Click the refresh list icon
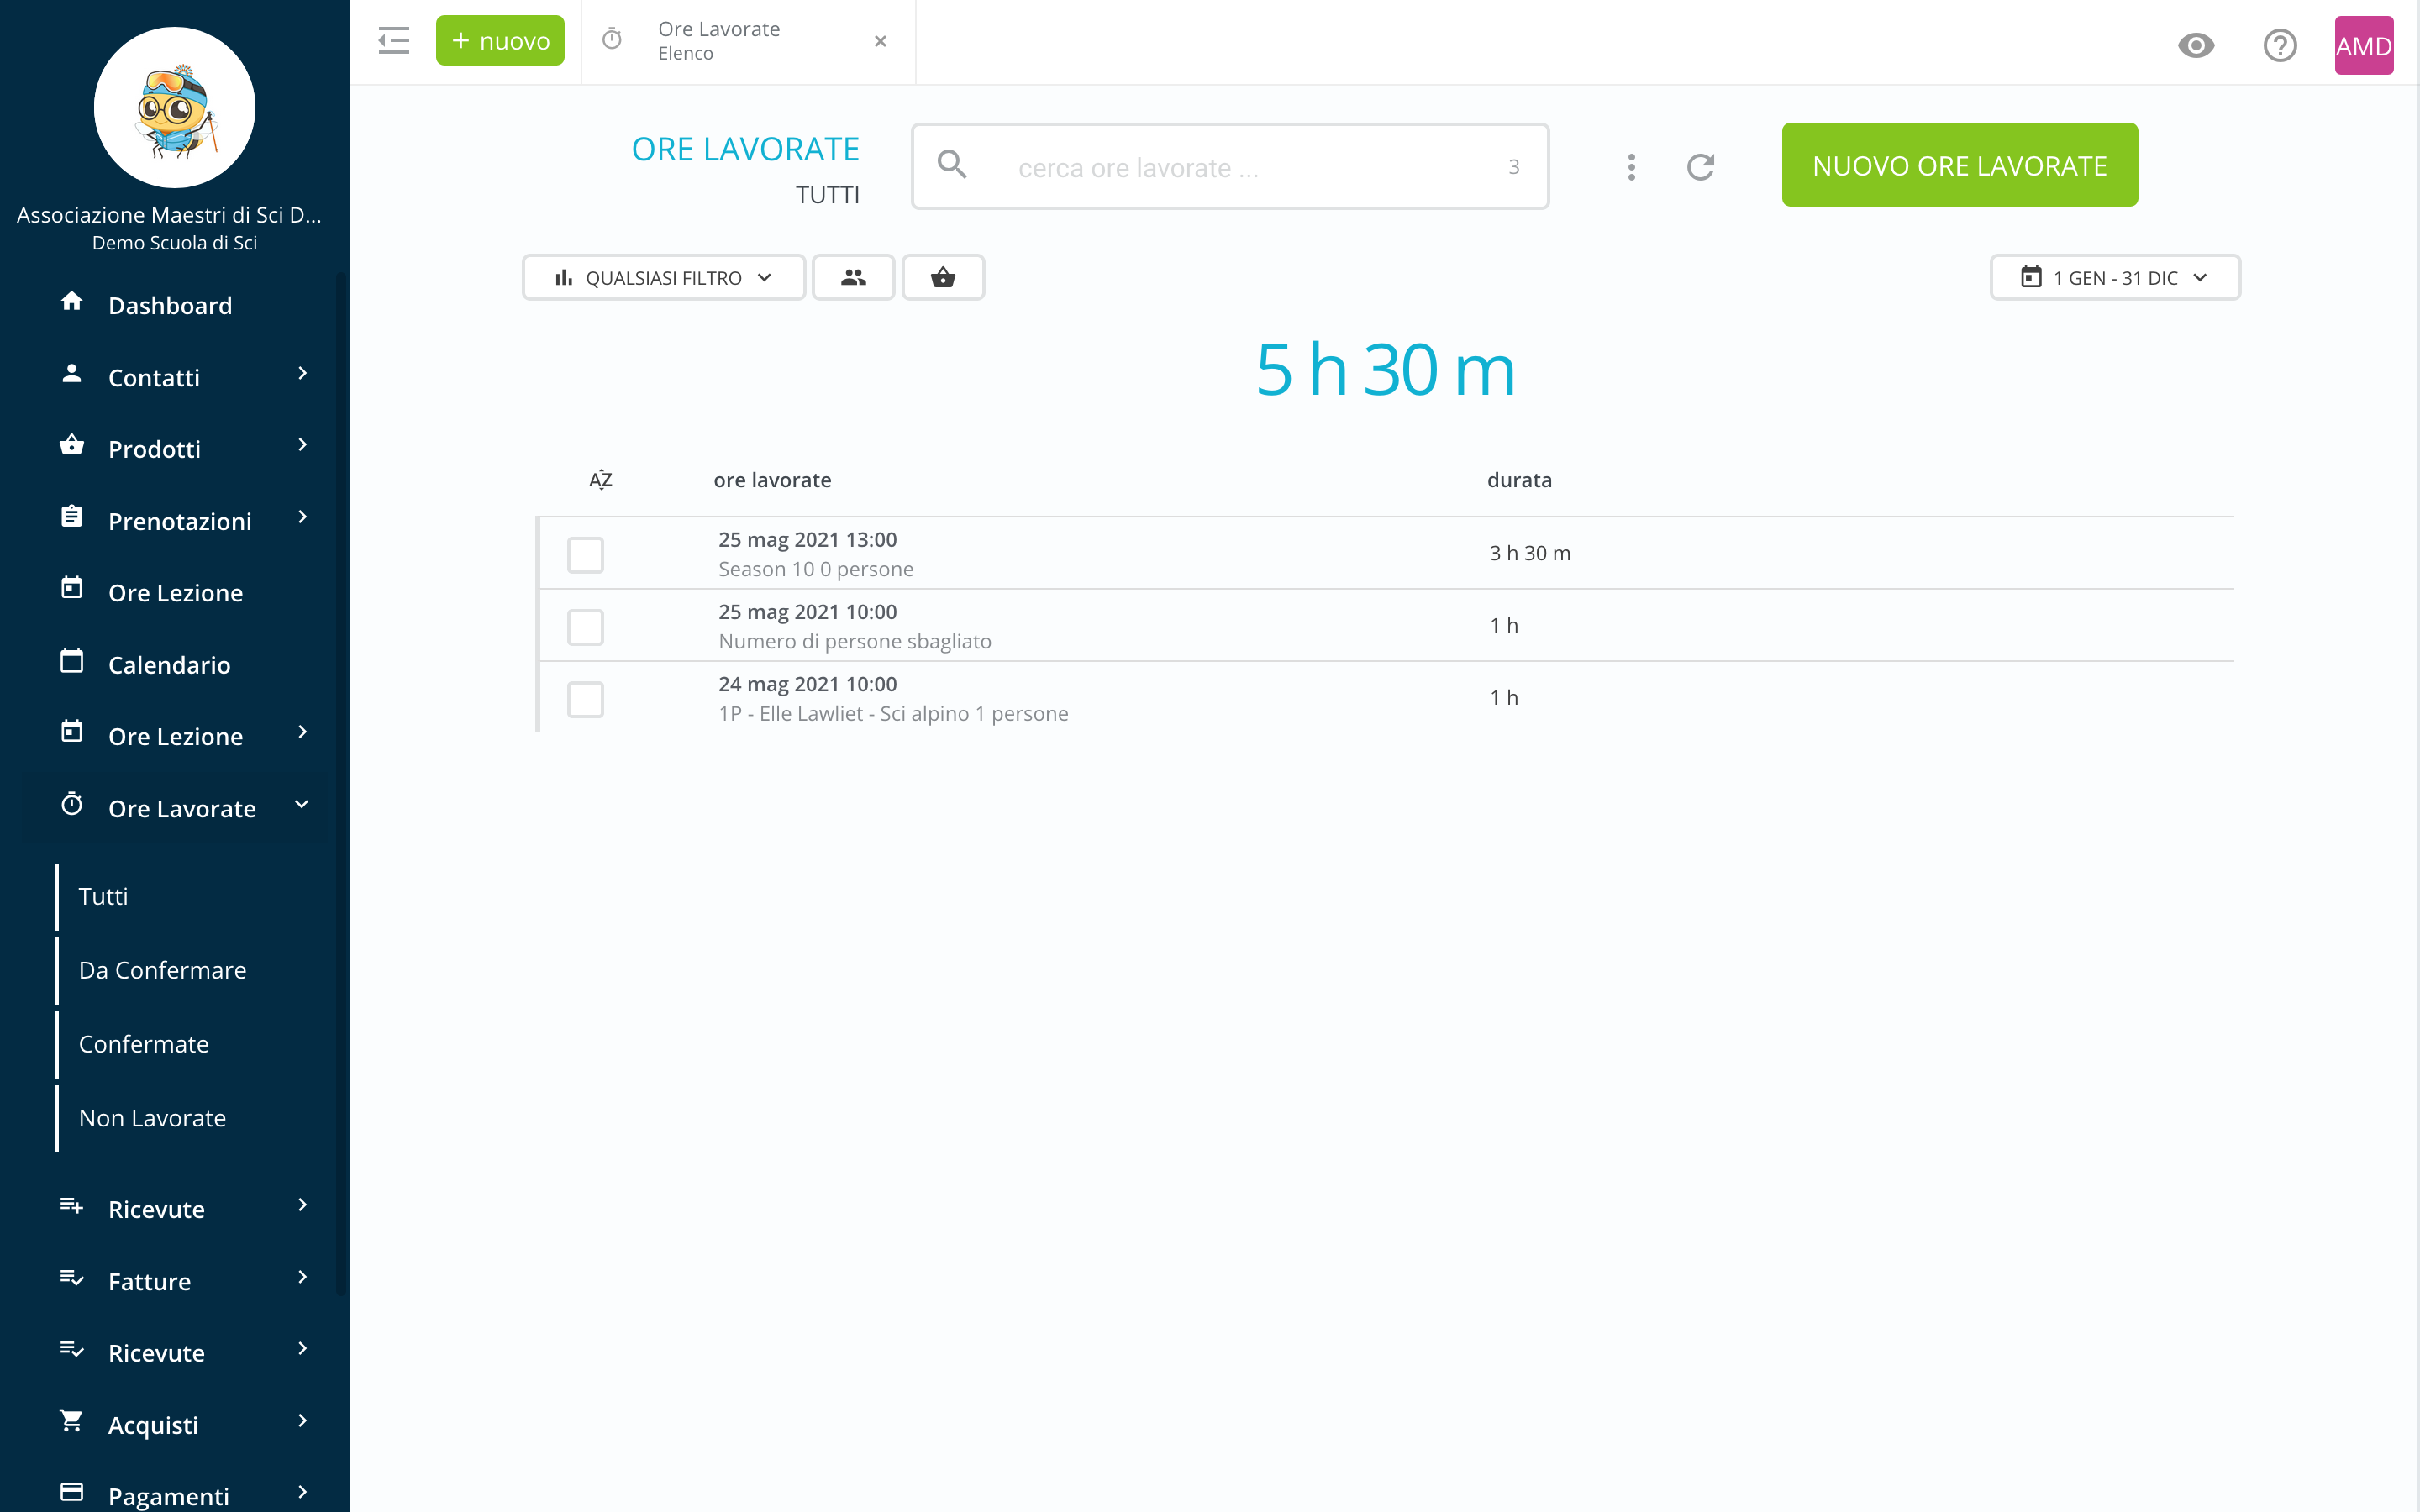The image size is (2420, 1512). click(1700, 167)
